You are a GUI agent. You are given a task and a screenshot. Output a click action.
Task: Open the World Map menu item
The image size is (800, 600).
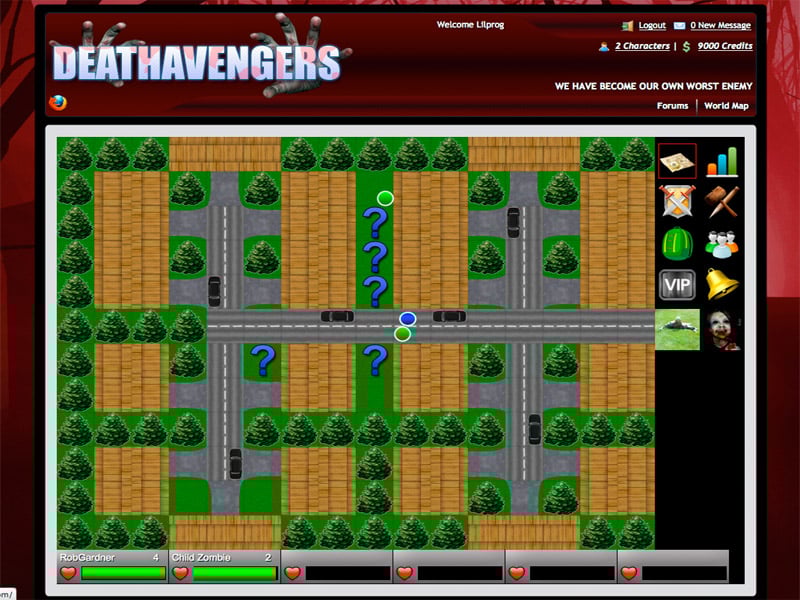pyautogui.click(x=727, y=106)
